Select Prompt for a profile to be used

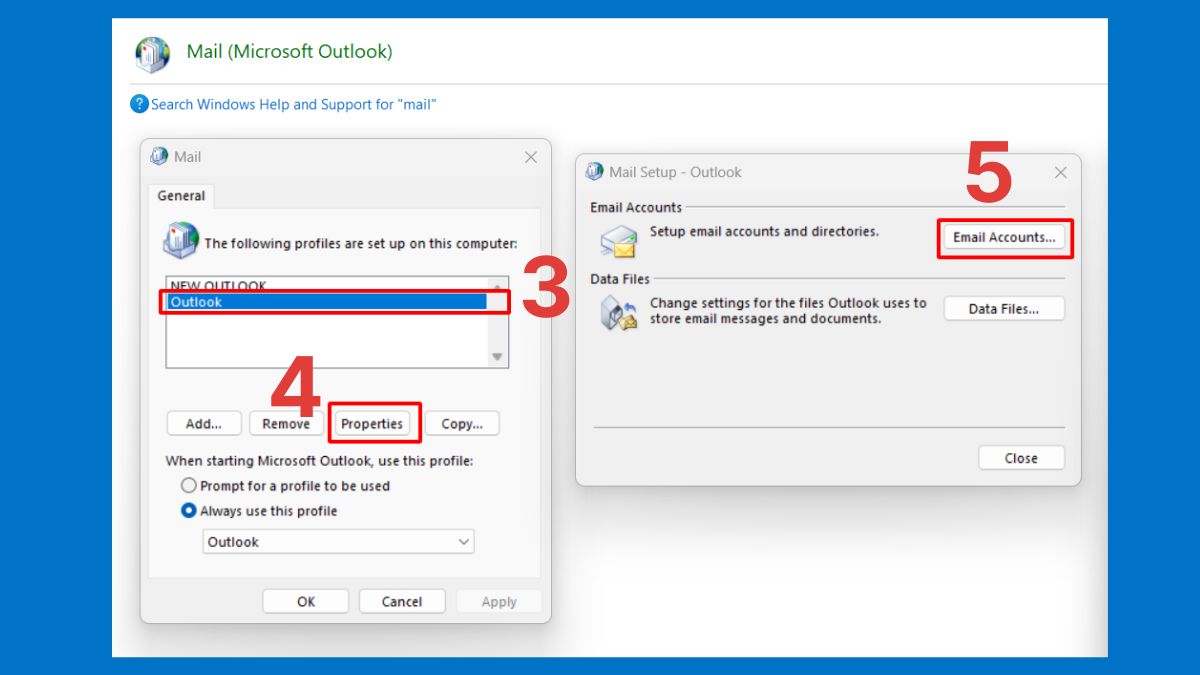286,485
